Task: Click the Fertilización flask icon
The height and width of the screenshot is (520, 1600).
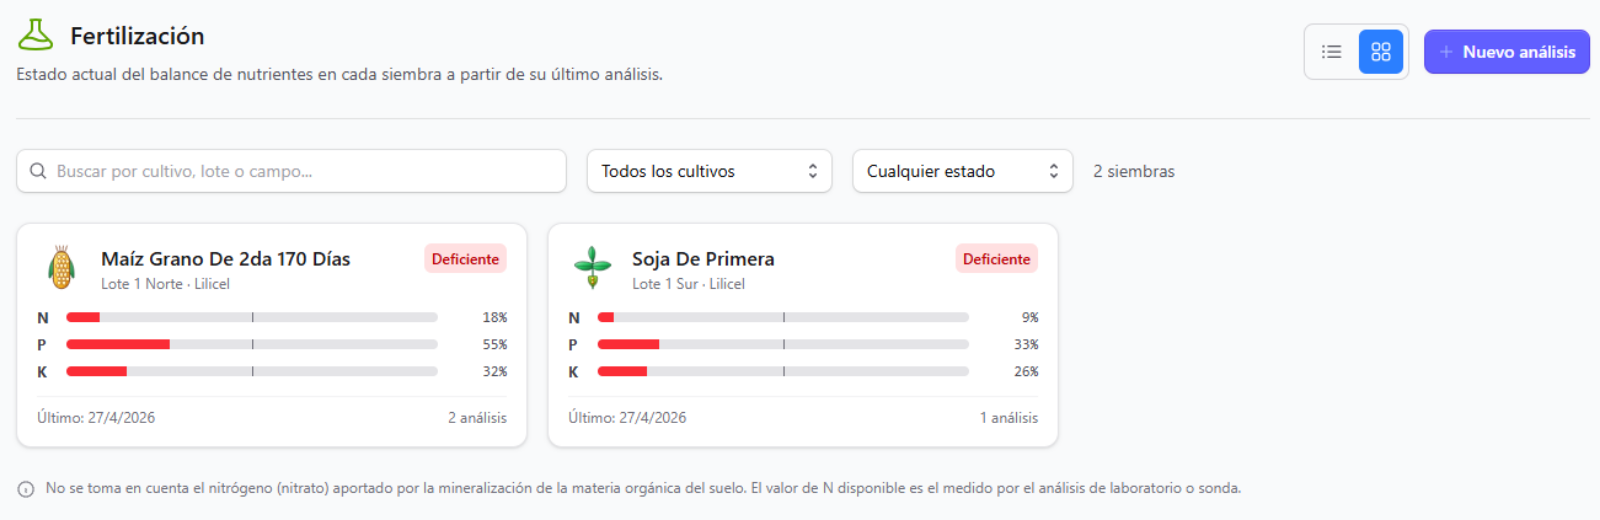Action: click(x=36, y=35)
